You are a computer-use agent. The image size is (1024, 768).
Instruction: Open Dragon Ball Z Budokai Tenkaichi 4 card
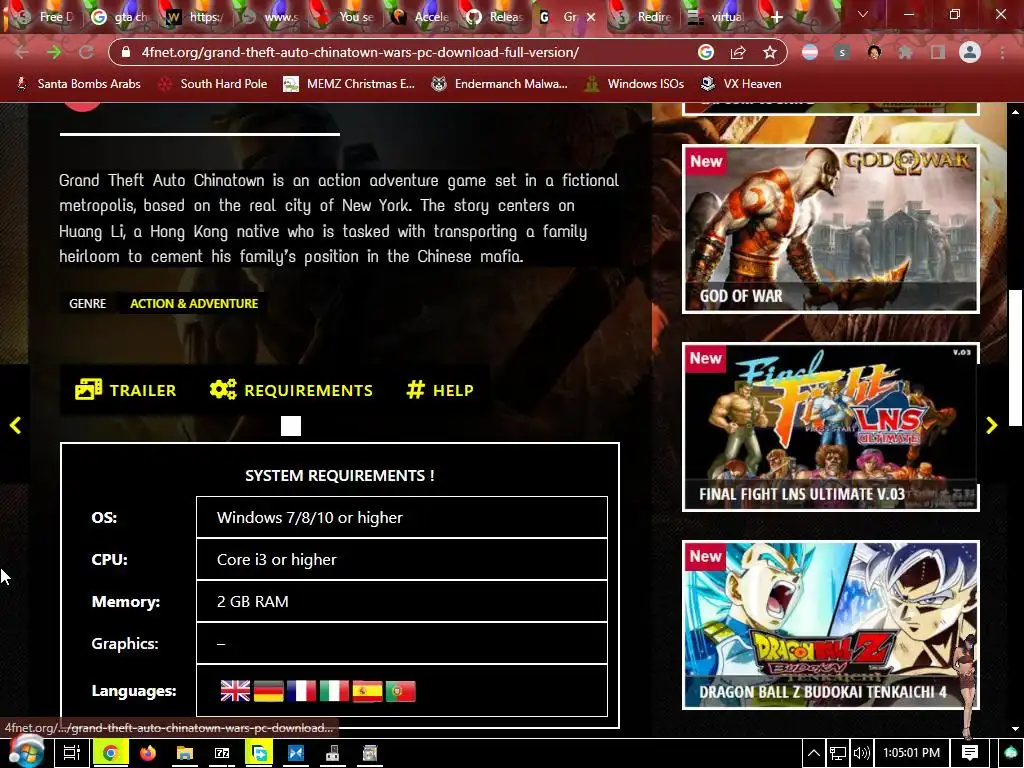click(831, 624)
